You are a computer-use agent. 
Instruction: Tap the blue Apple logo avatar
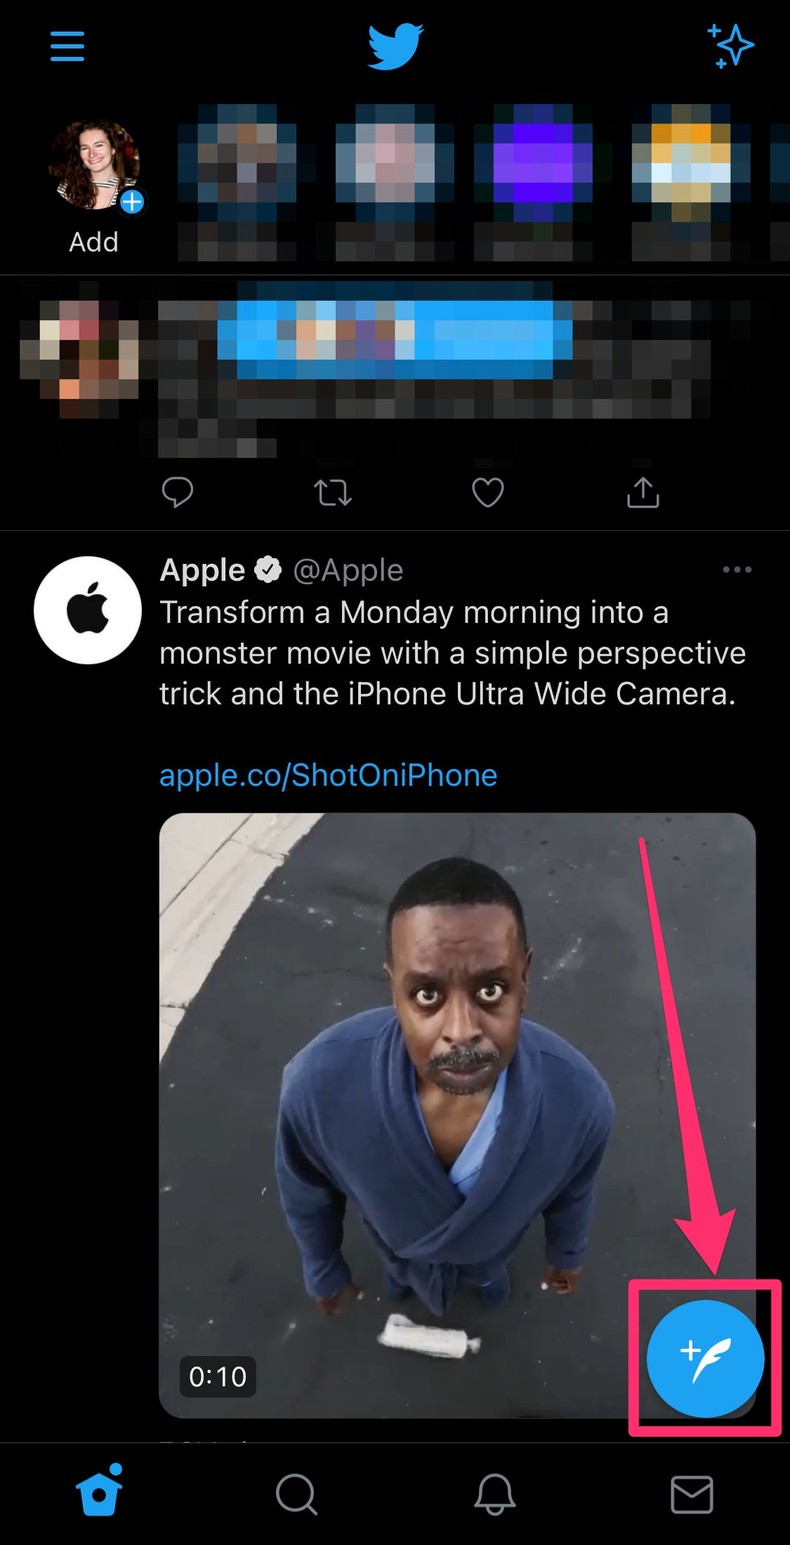[x=87, y=610]
